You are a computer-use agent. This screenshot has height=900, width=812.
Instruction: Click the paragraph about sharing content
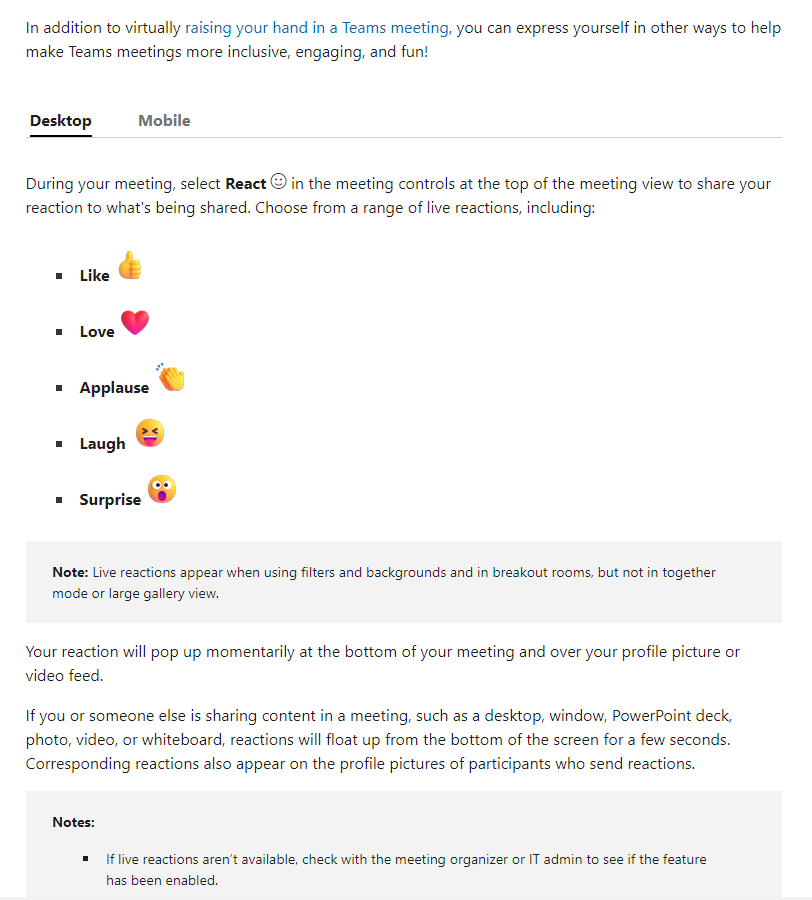pyautogui.click(x=379, y=739)
